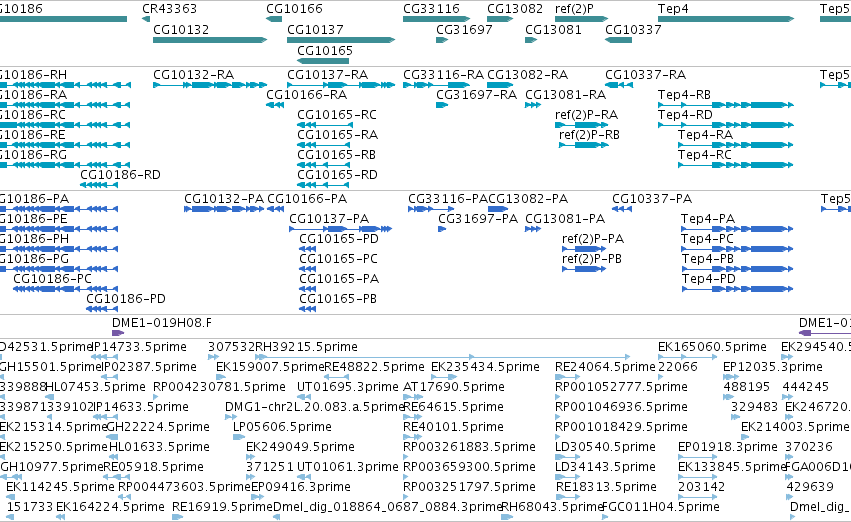Select EST HL01633.5prime label

tap(159, 447)
